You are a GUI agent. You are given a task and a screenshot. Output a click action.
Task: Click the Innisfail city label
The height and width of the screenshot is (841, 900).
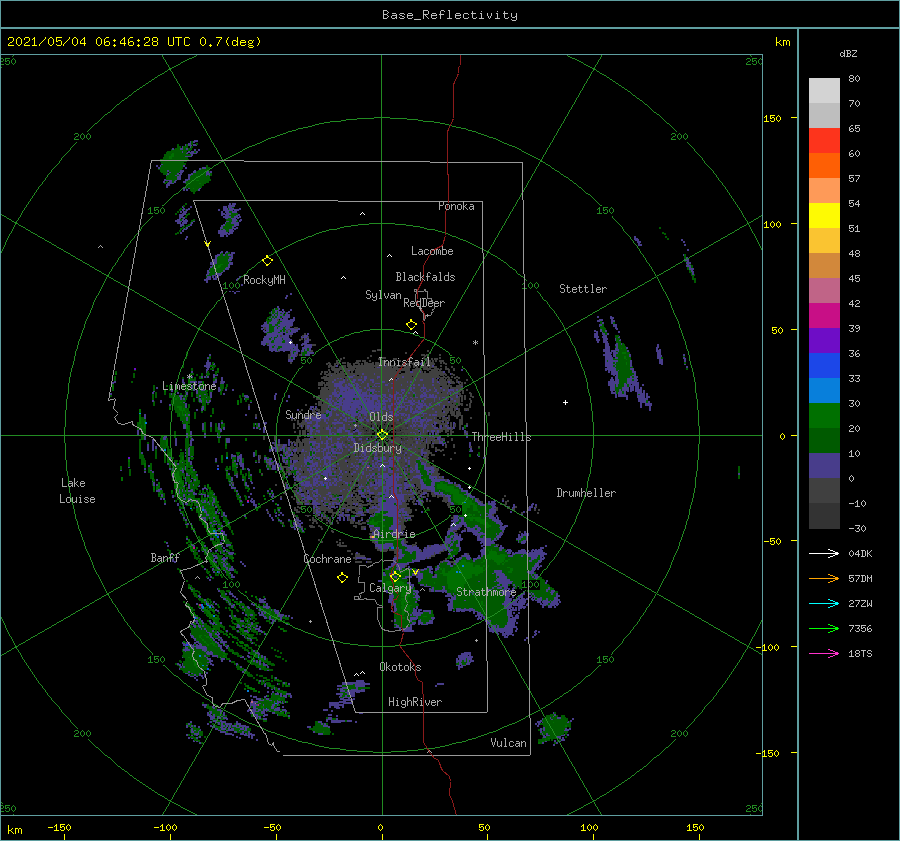point(404,362)
